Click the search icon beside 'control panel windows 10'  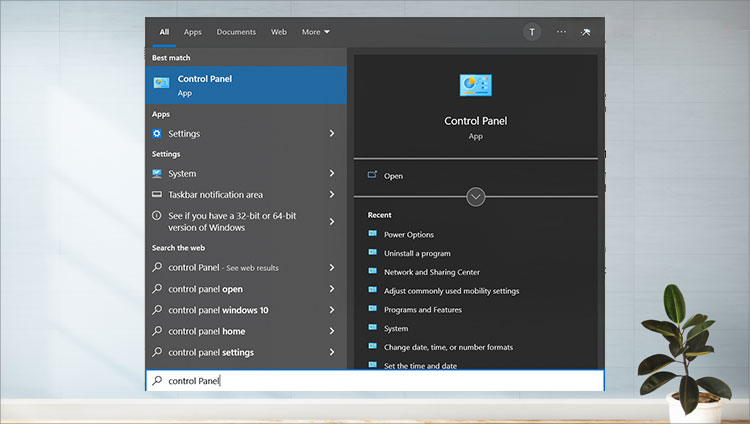[157, 310]
